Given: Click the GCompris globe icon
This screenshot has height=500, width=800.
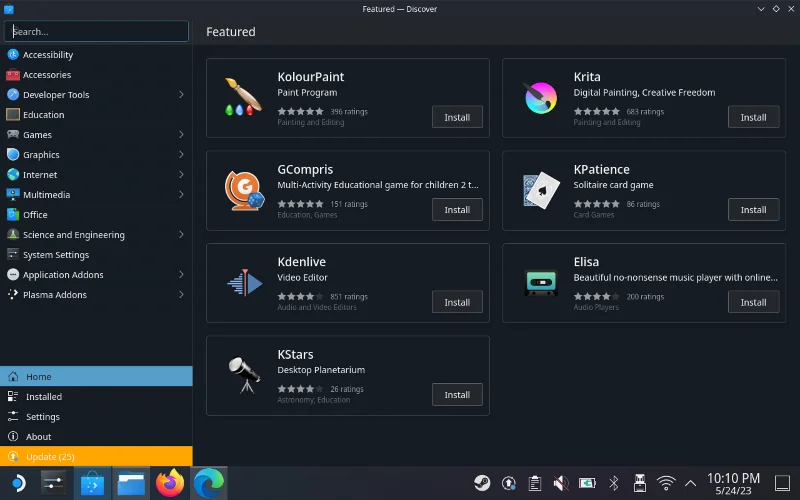Looking at the screenshot, I should [244, 190].
